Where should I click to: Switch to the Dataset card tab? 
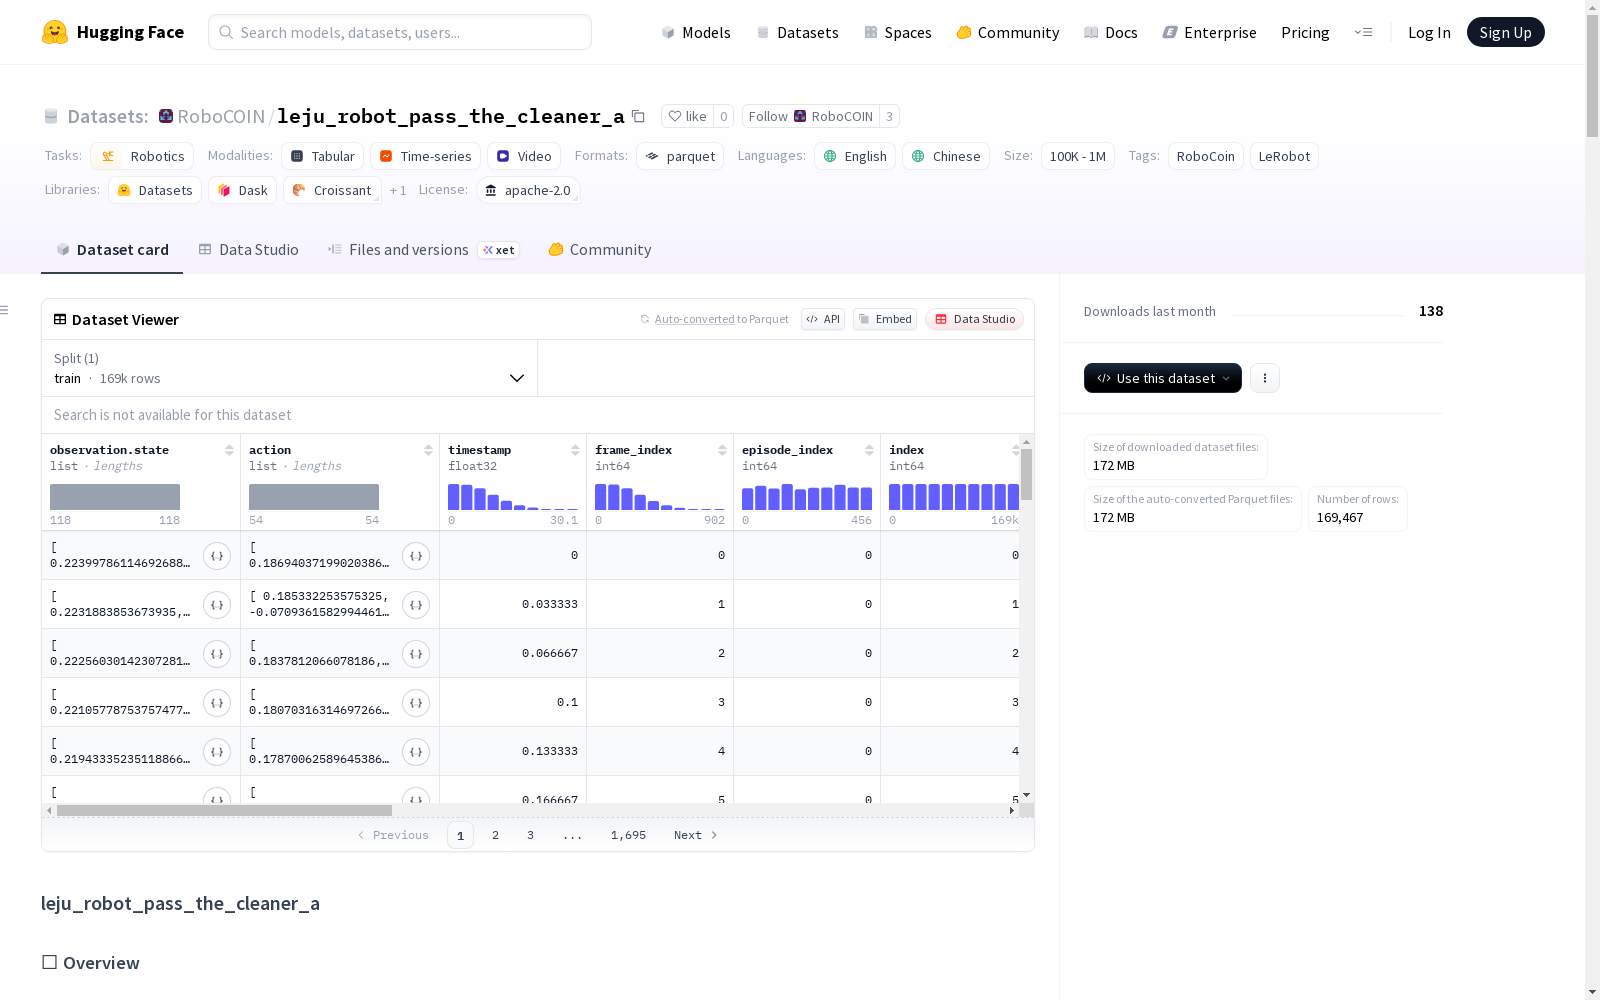pos(112,250)
